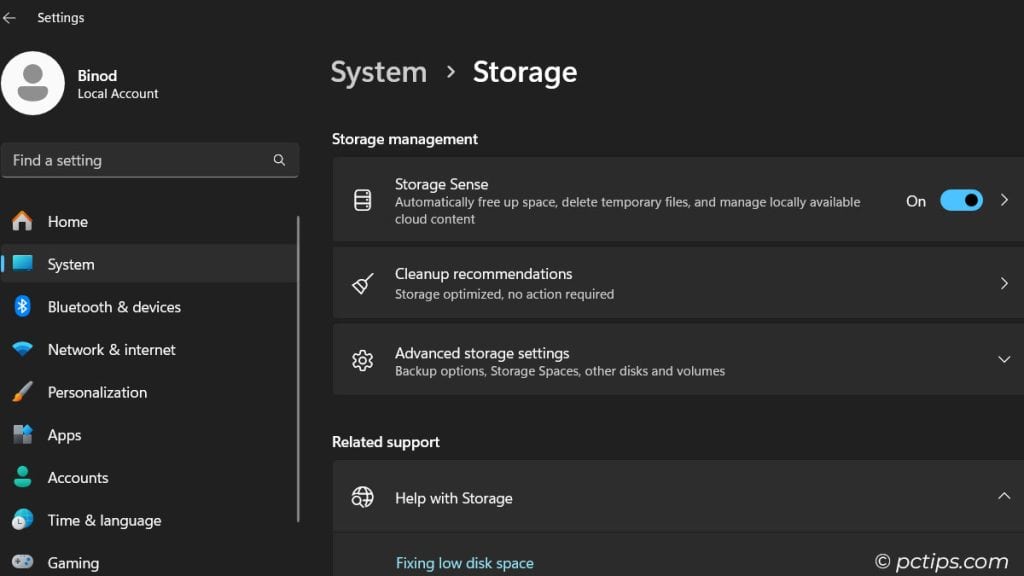Click the Time & language globe-clock icon
This screenshot has width=1024, height=576.
[22, 520]
